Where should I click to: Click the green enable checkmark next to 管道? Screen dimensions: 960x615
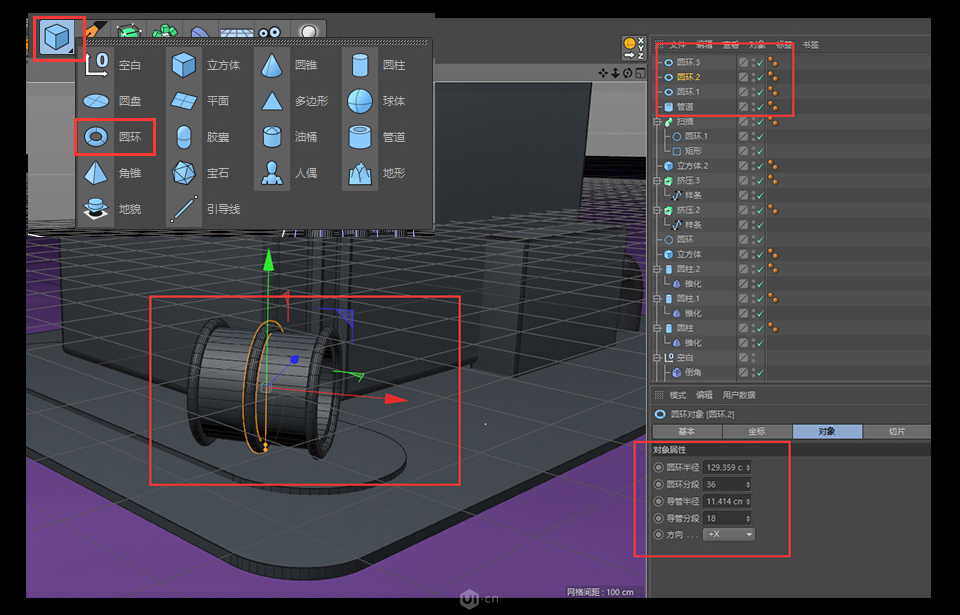coord(760,107)
